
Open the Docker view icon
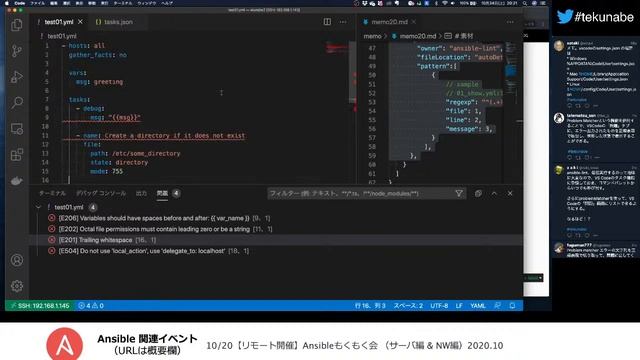coord(17,180)
